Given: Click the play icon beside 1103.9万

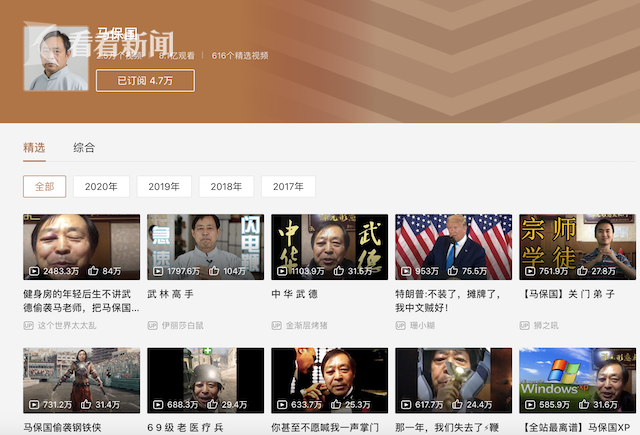Looking at the screenshot, I should pyautogui.click(x=282, y=271).
